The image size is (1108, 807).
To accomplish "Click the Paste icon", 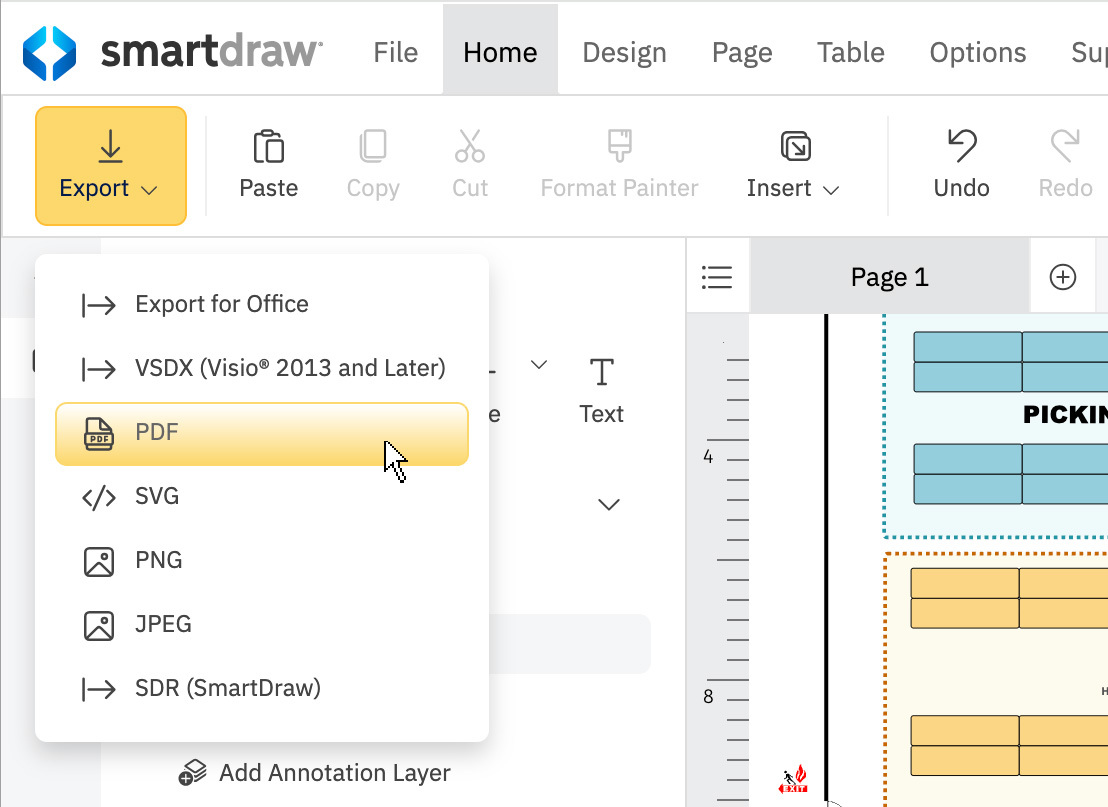I will tap(269, 146).
